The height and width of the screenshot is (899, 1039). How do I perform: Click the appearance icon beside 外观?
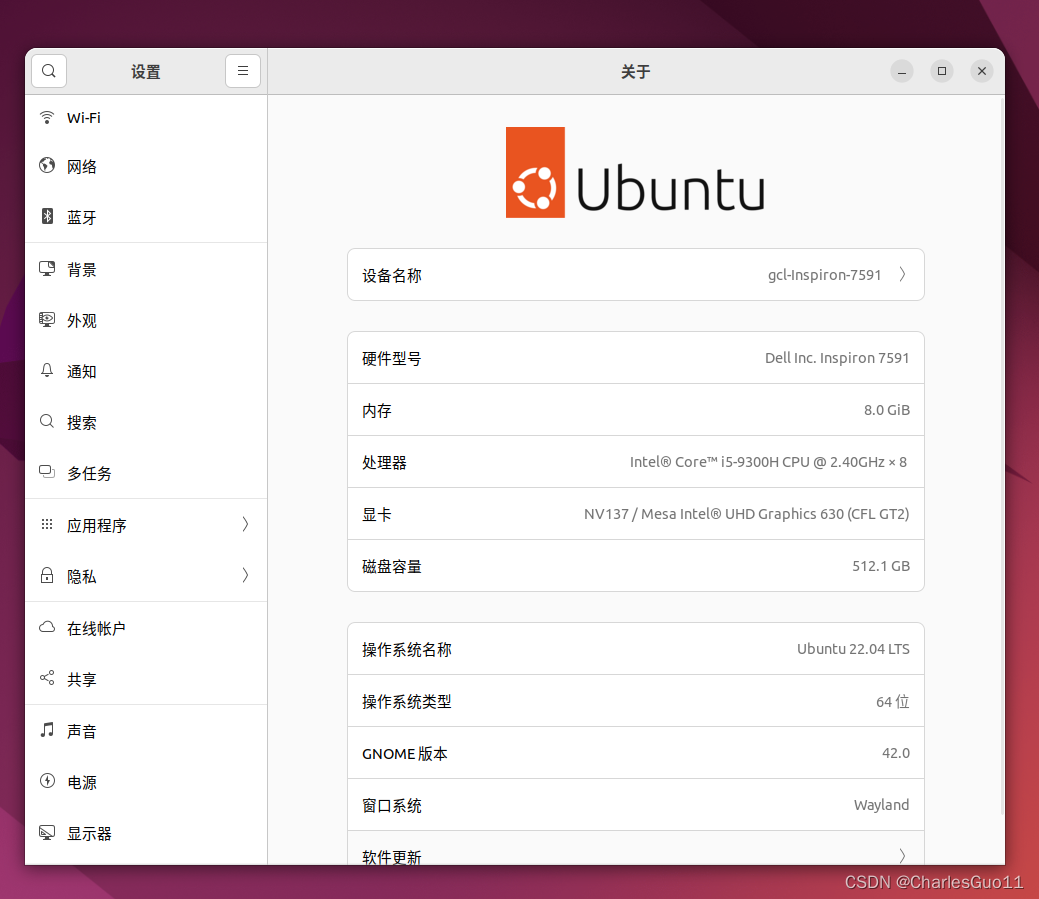coord(46,319)
